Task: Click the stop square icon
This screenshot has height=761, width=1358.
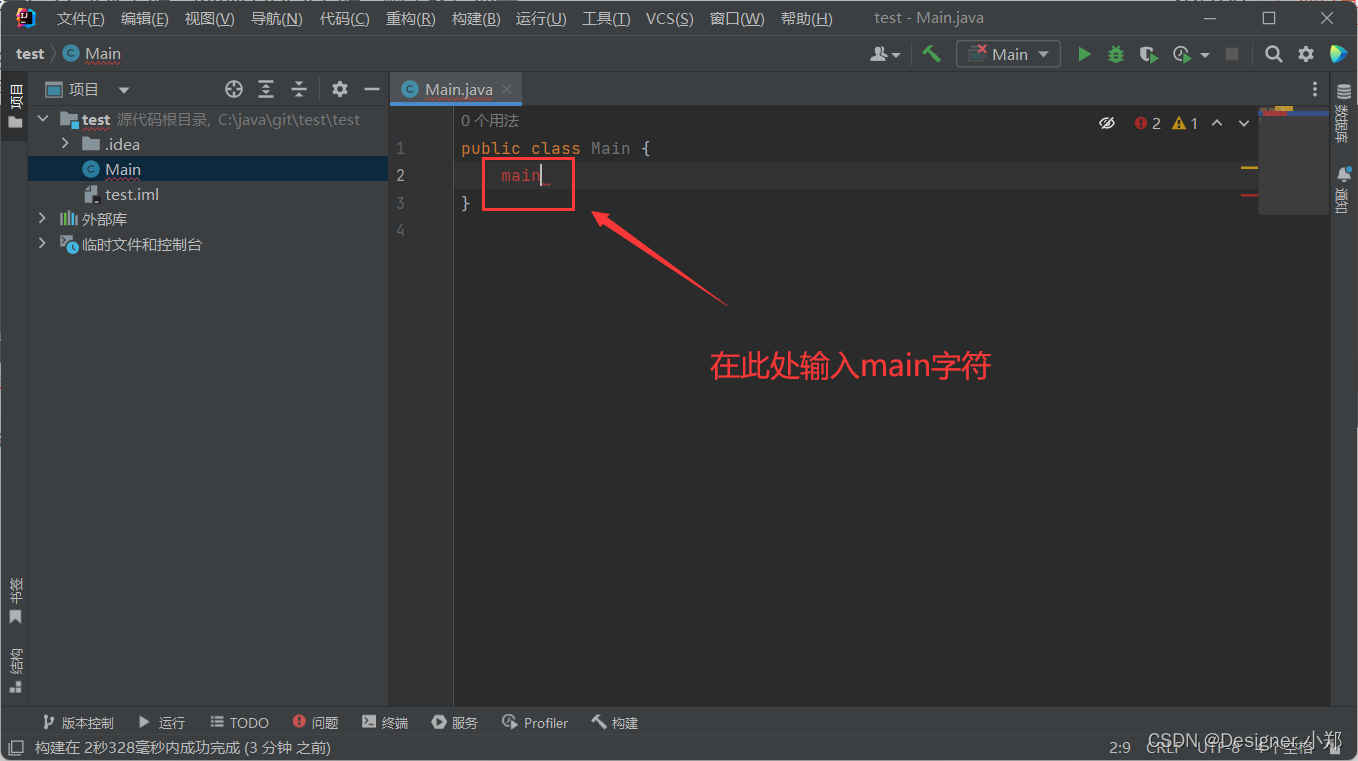Action: [1233, 54]
